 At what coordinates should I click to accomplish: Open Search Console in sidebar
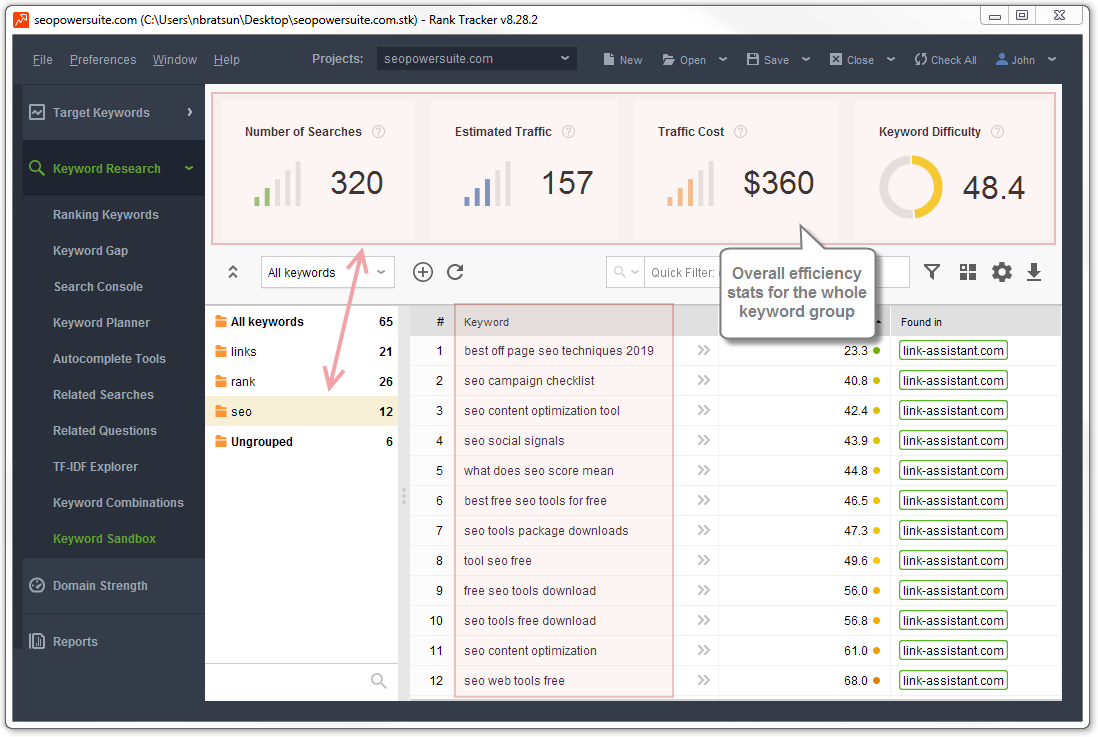tap(98, 287)
